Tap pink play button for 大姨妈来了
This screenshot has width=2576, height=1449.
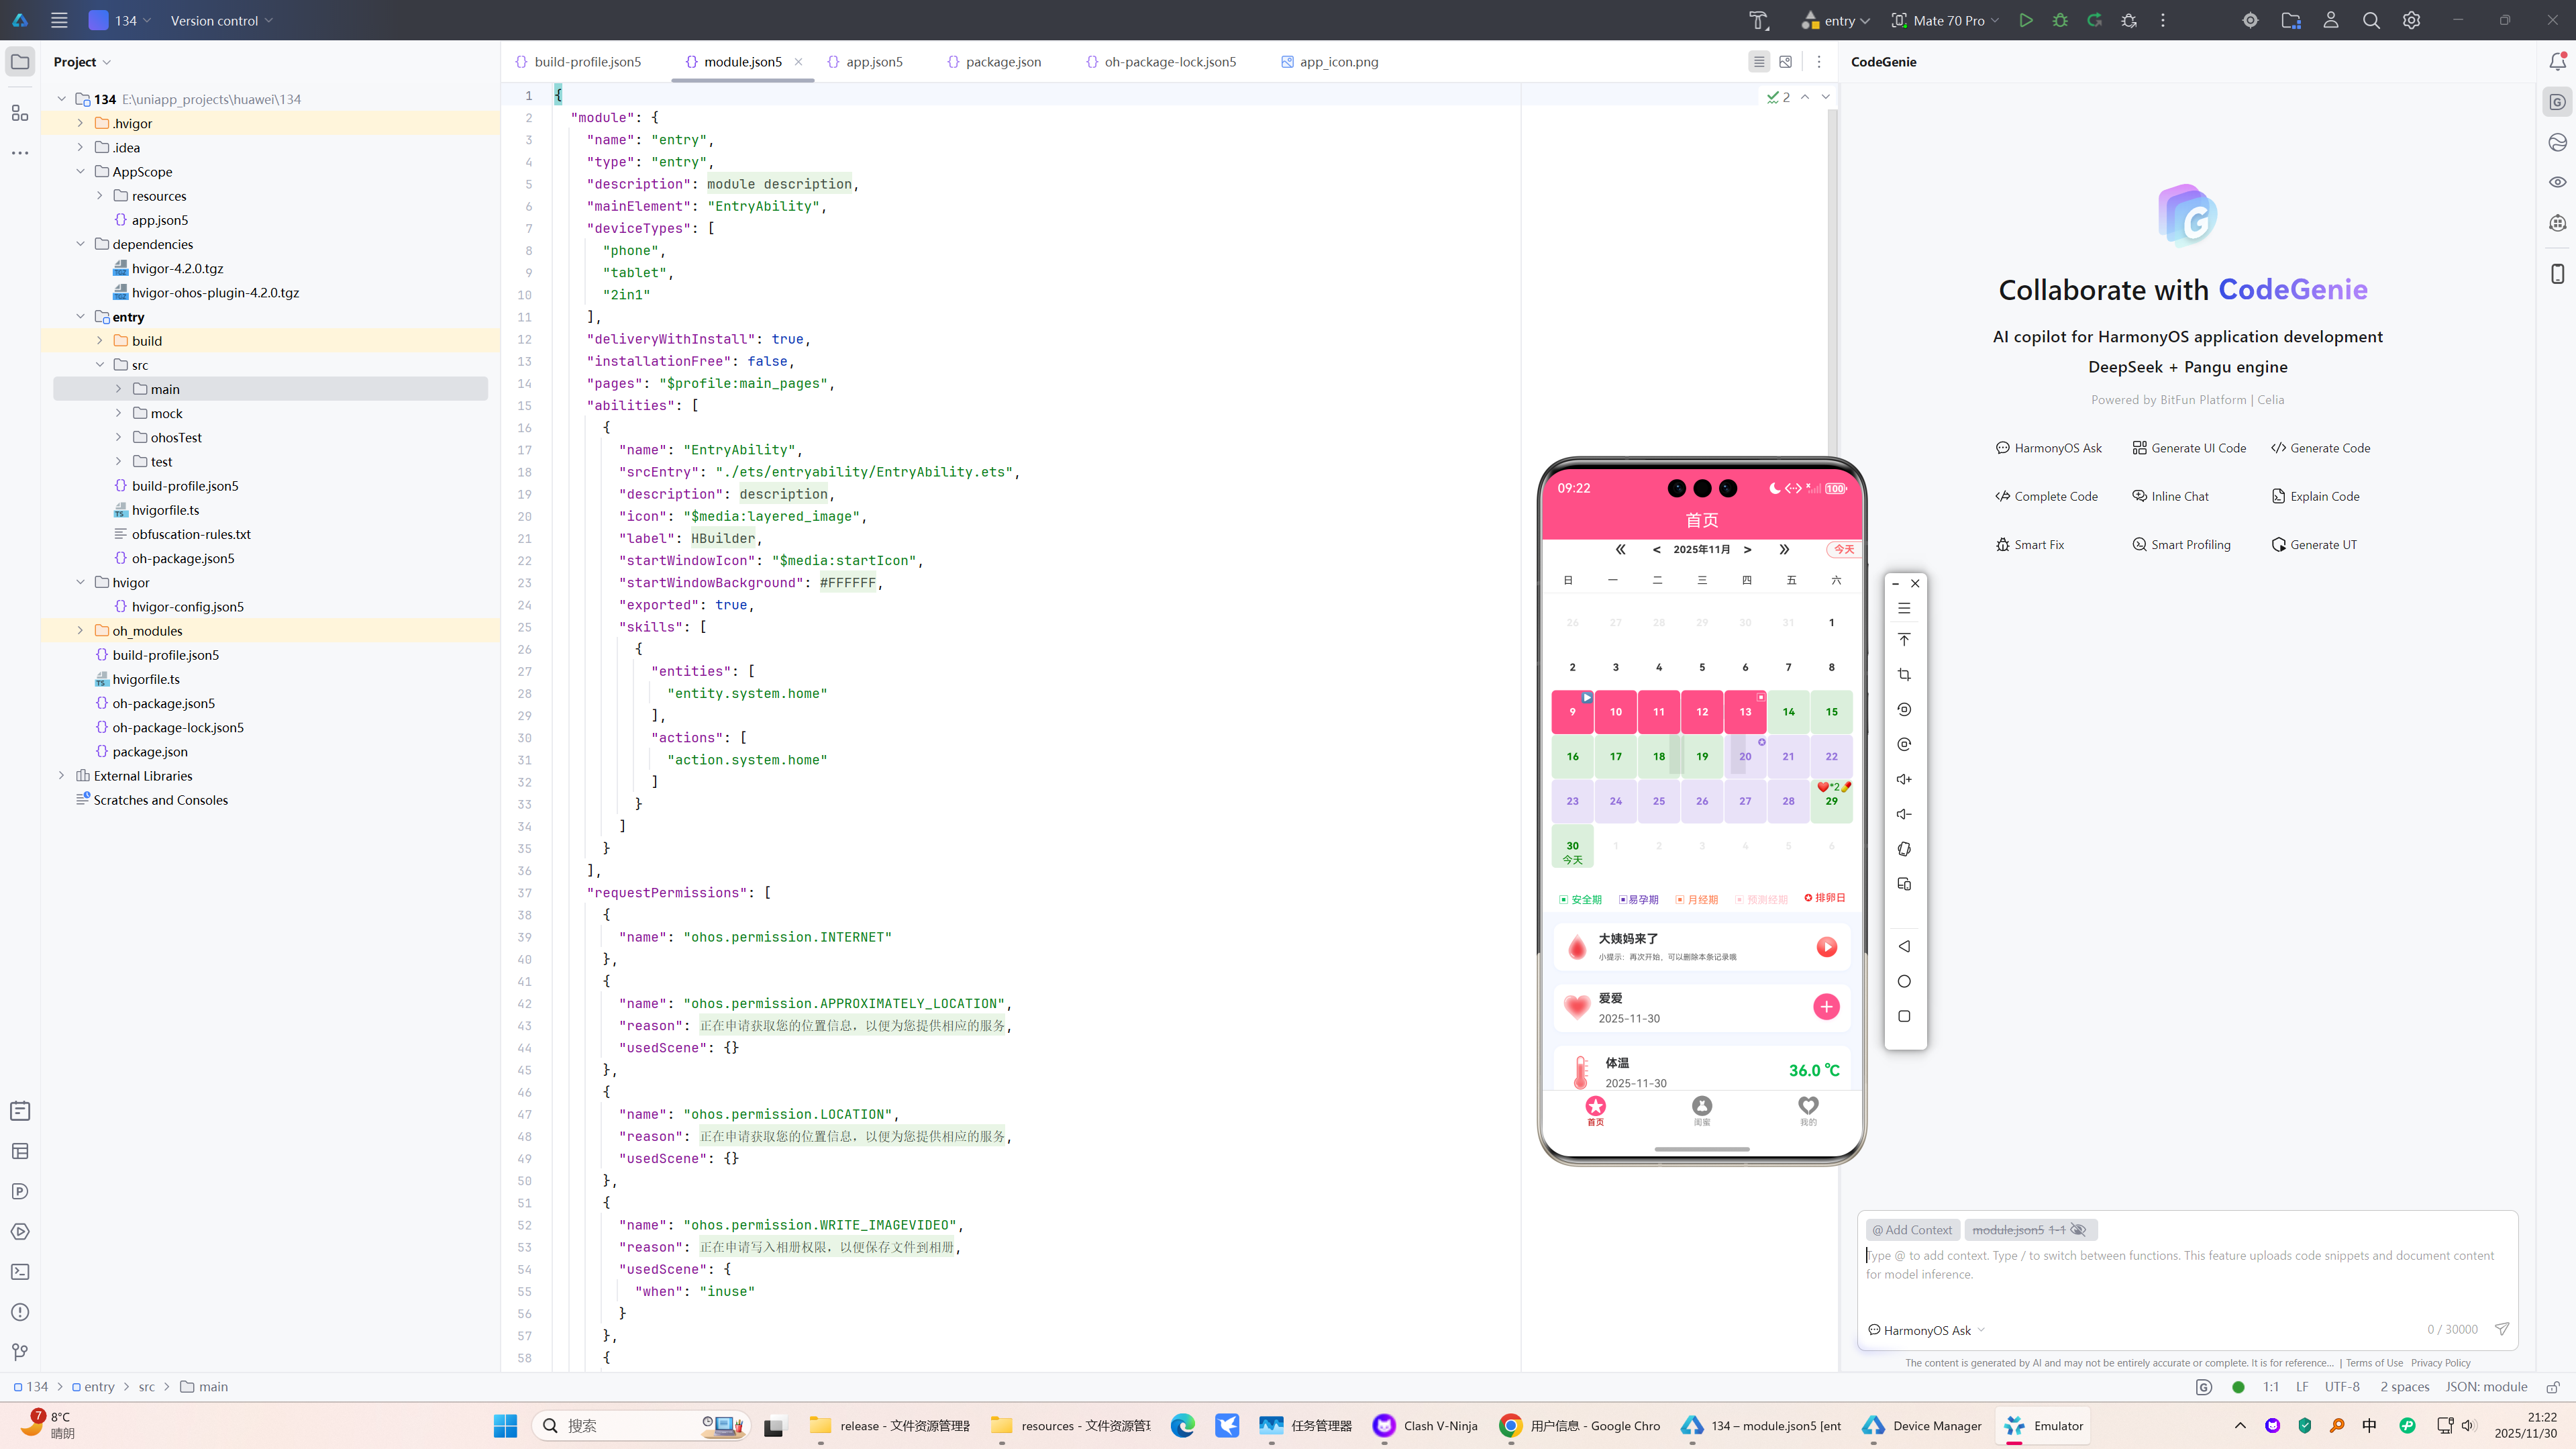click(1826, 947)
